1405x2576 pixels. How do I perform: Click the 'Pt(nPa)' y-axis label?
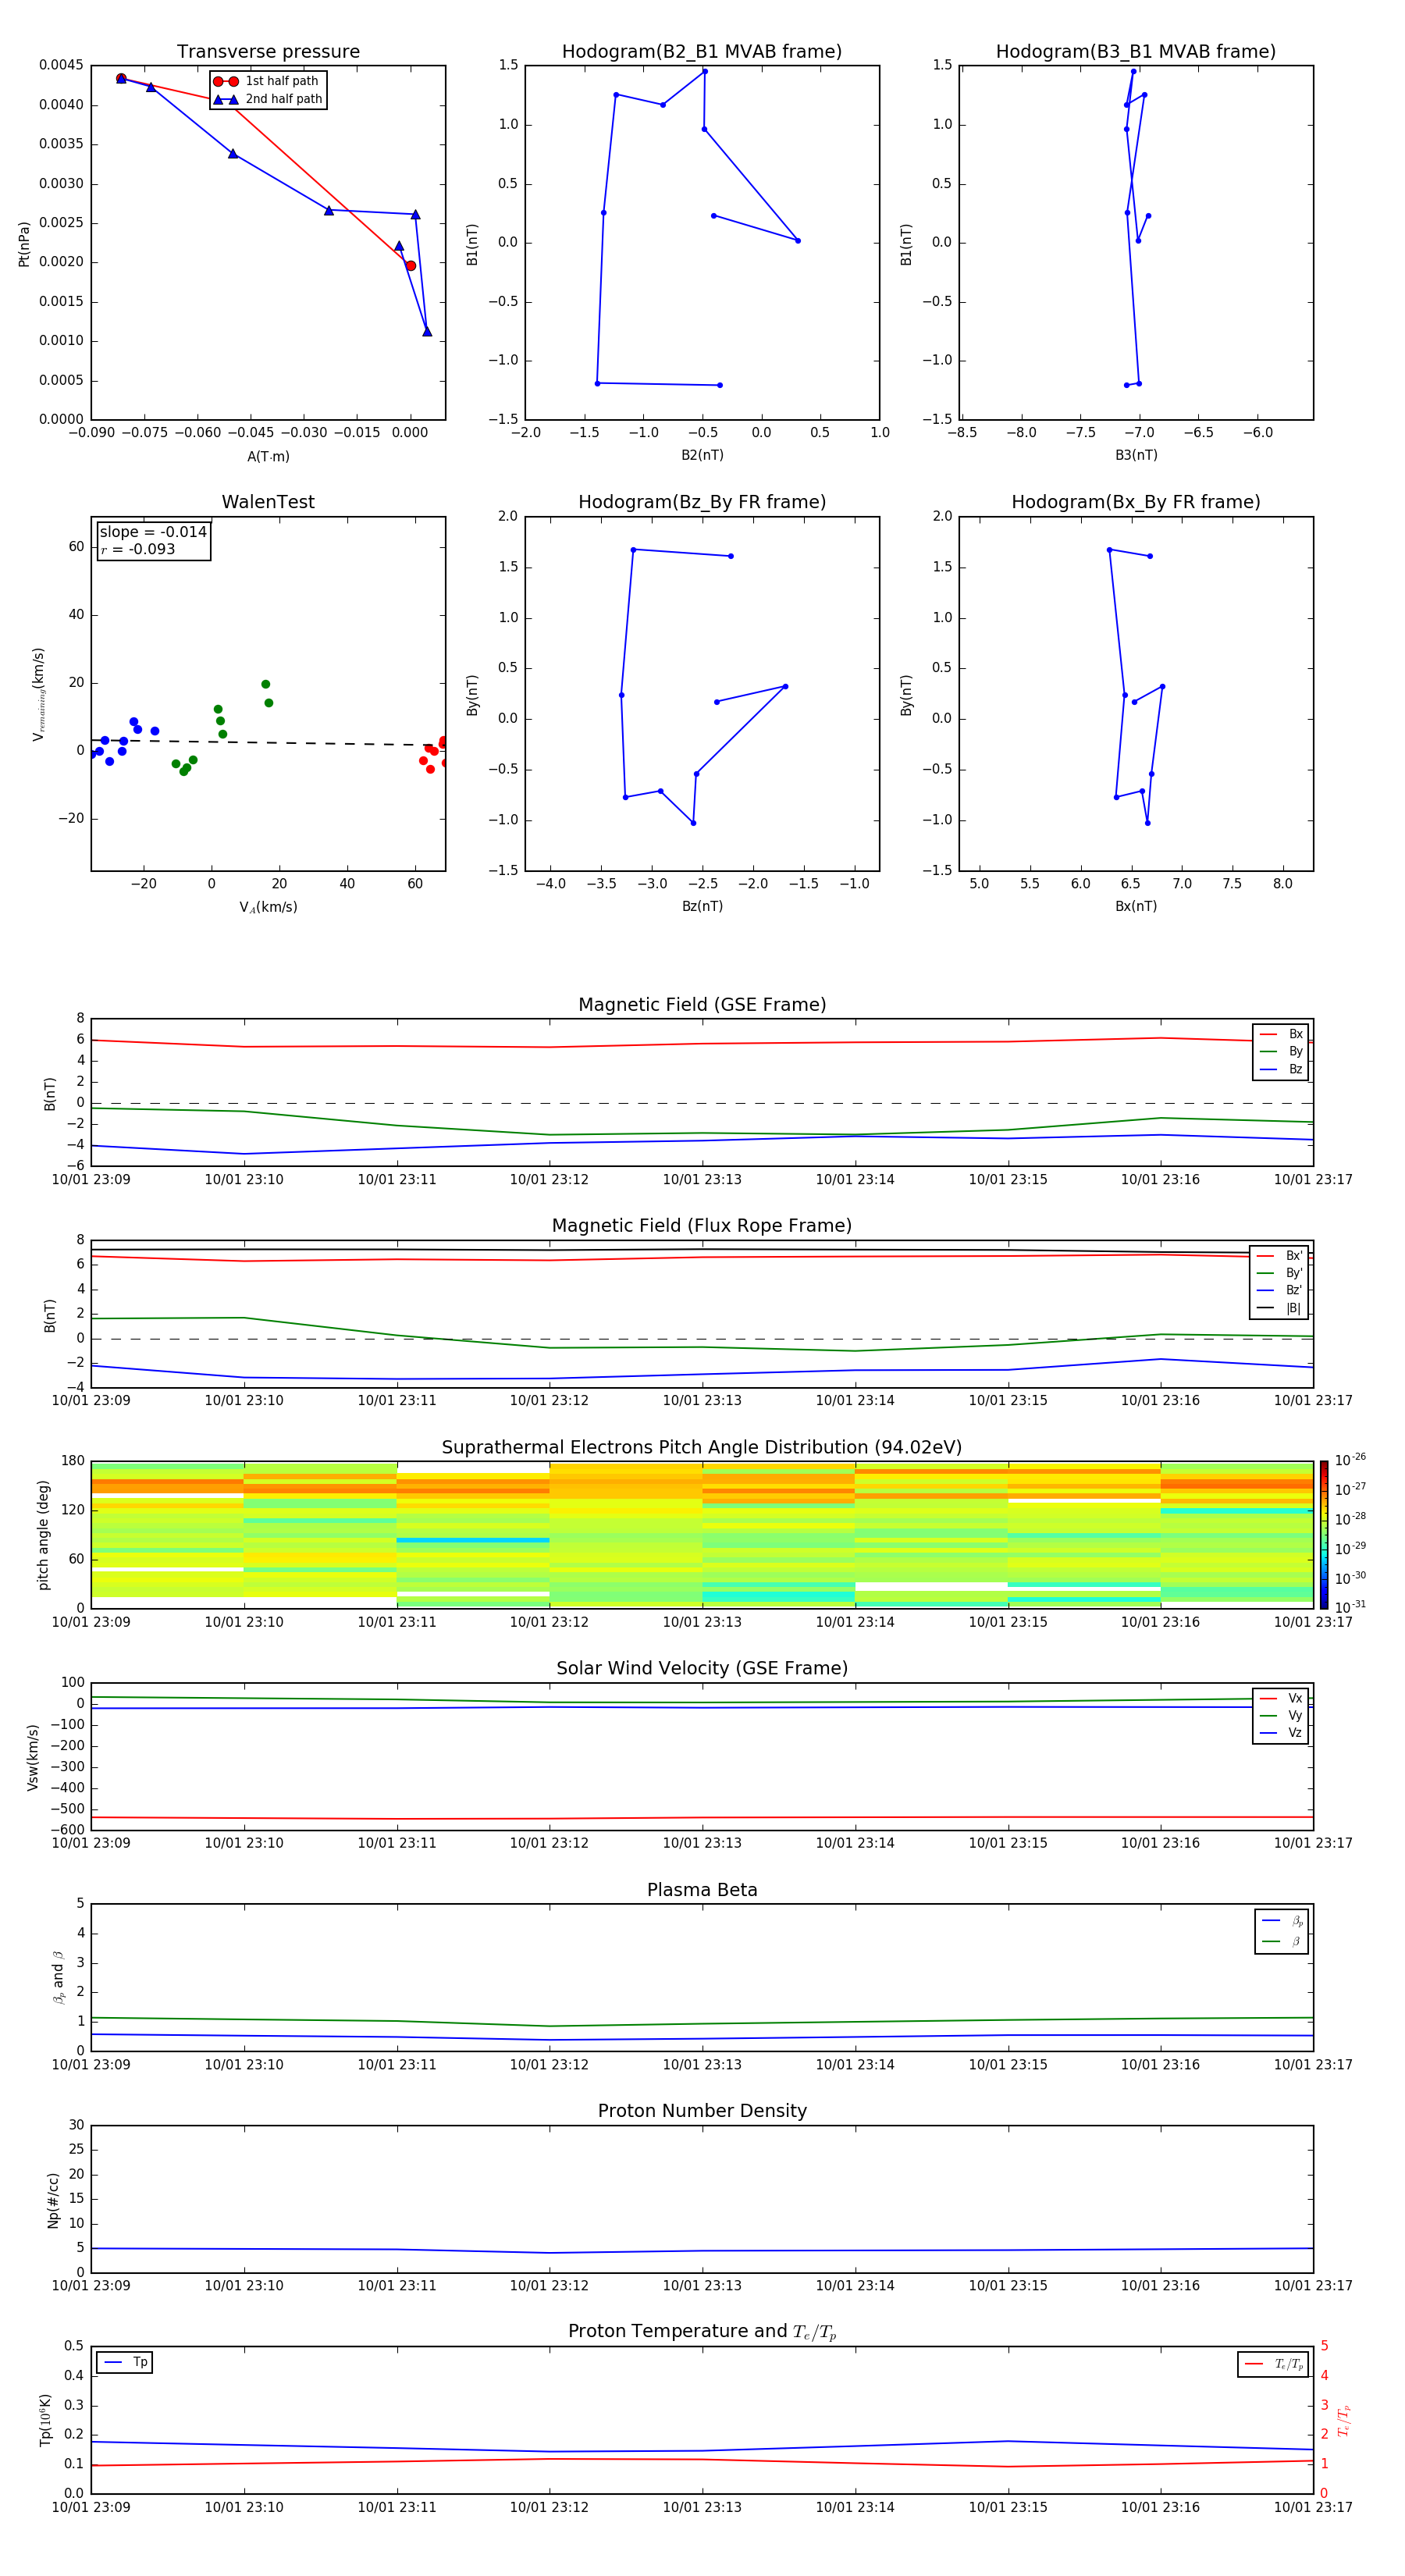[x=24, y=243]
